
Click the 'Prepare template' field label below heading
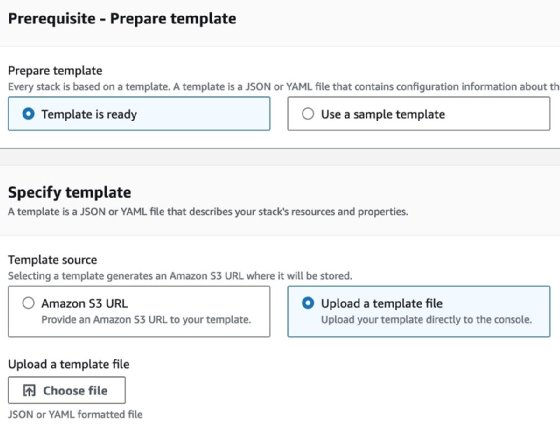(x=55, y=70)
